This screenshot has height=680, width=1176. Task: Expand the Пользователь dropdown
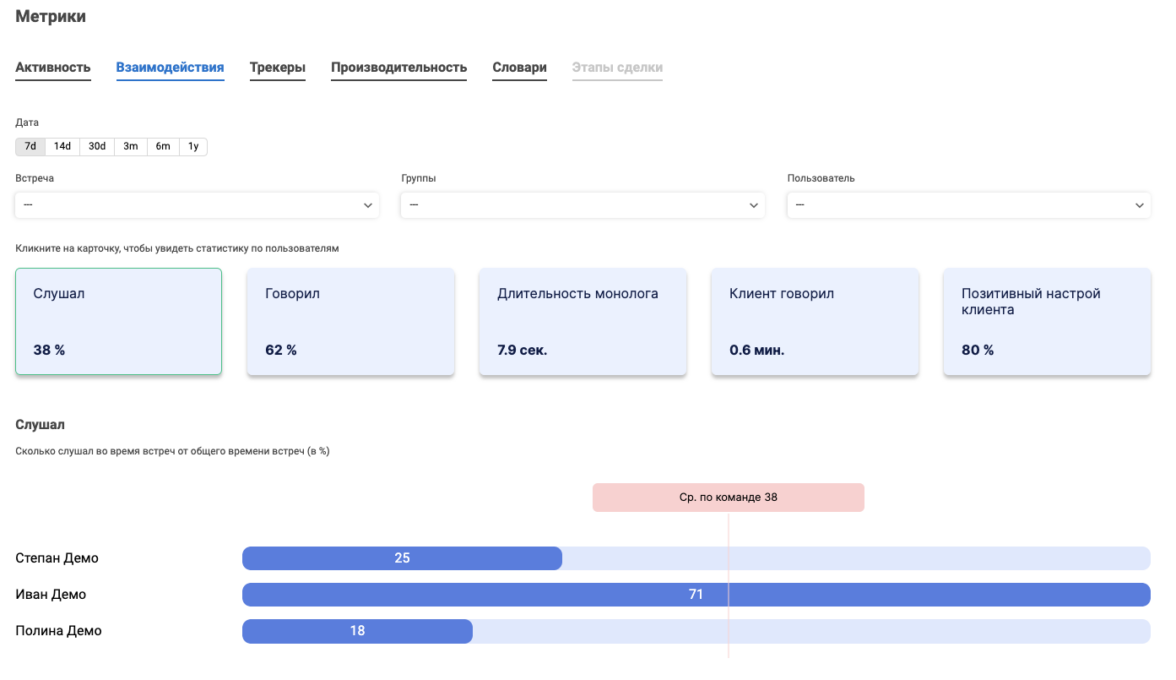(x=968, y=205)
